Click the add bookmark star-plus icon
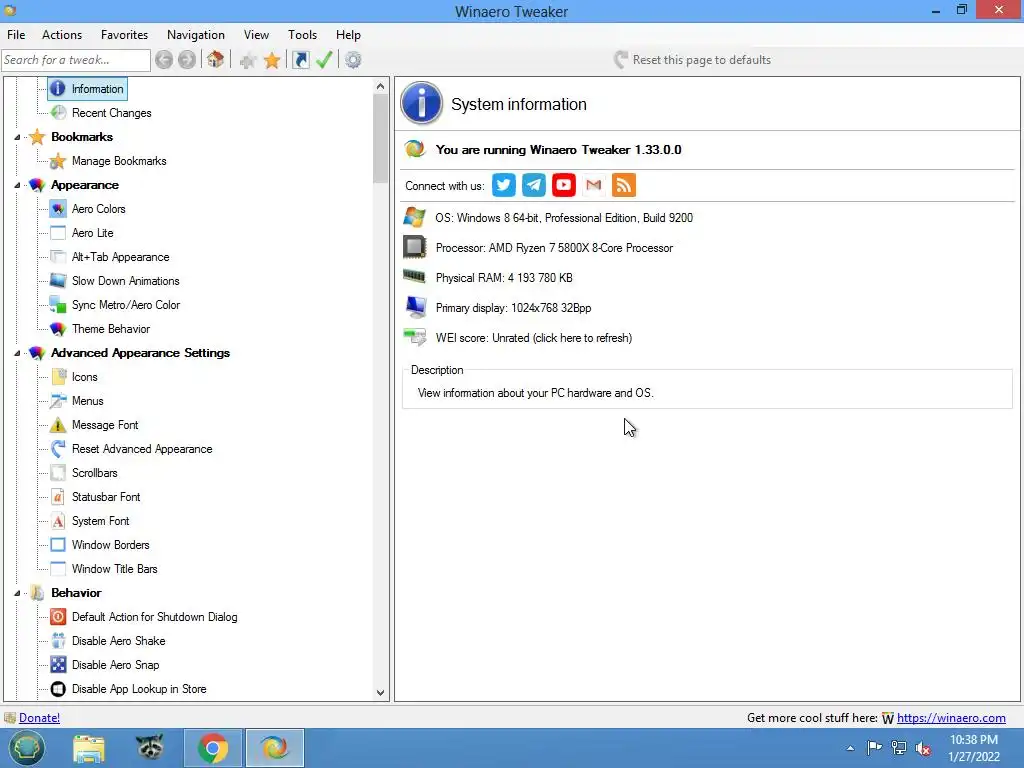Screen dimensions: 1024x768 [248, 61]
